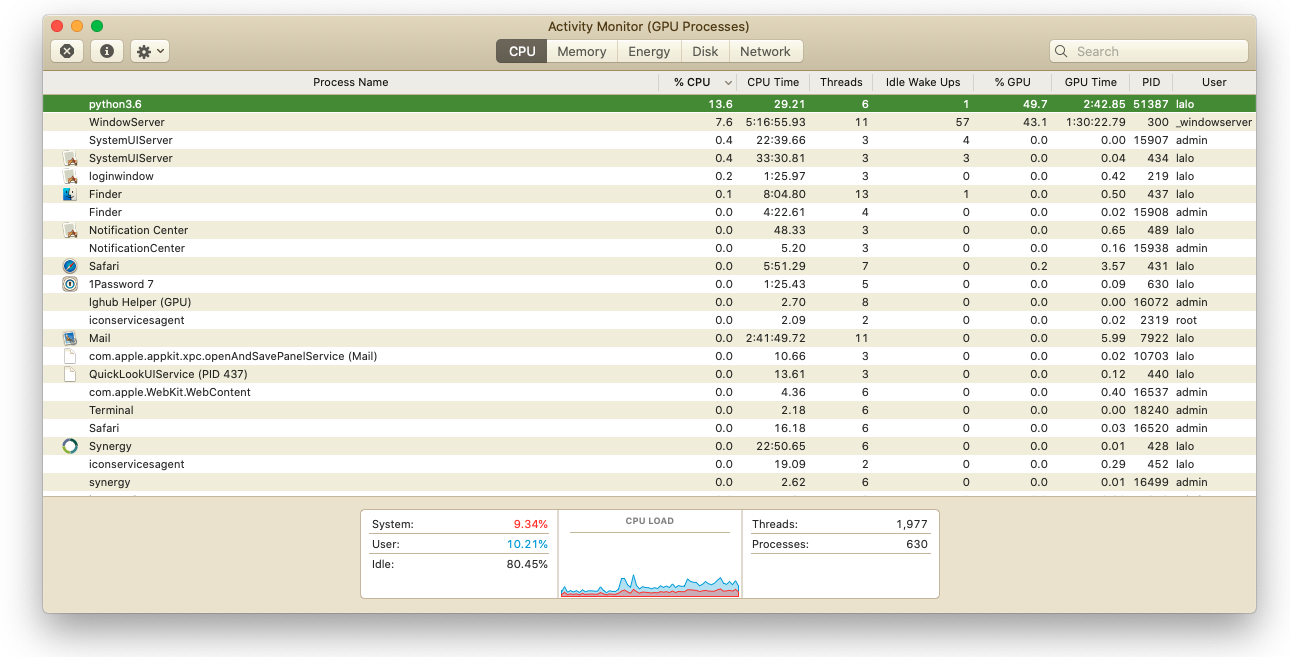Sort by the Threads column header
This screenshot has height=657, width=1290.
[841, 82]
